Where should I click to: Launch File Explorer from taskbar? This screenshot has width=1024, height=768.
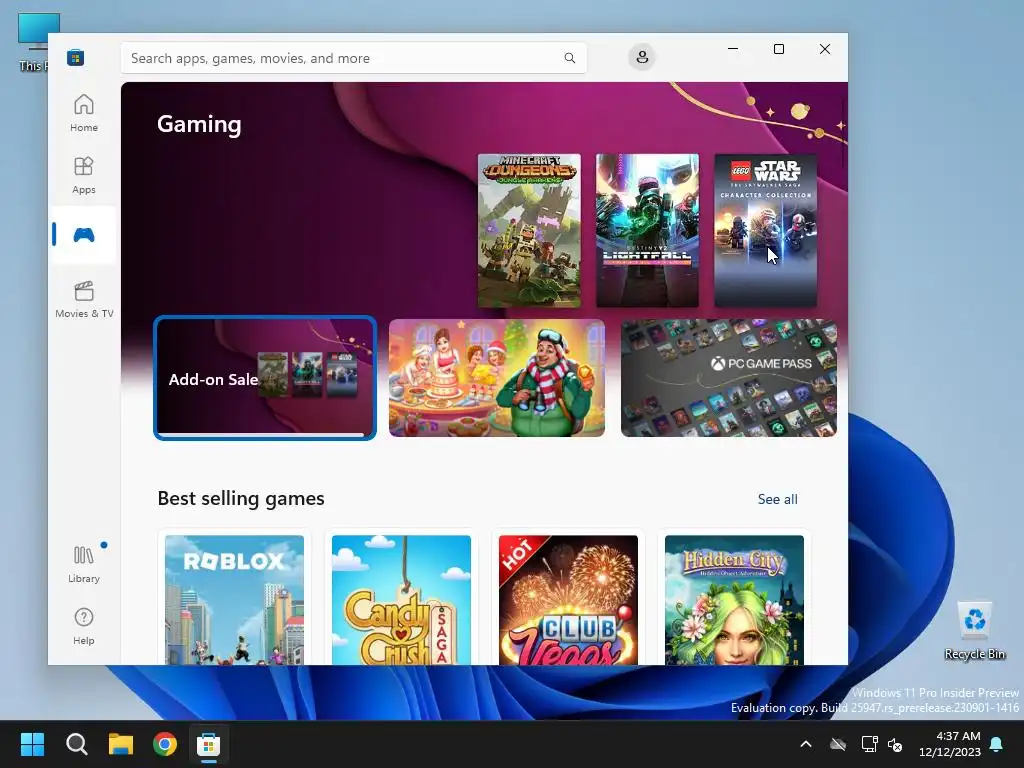coord(121,744)
